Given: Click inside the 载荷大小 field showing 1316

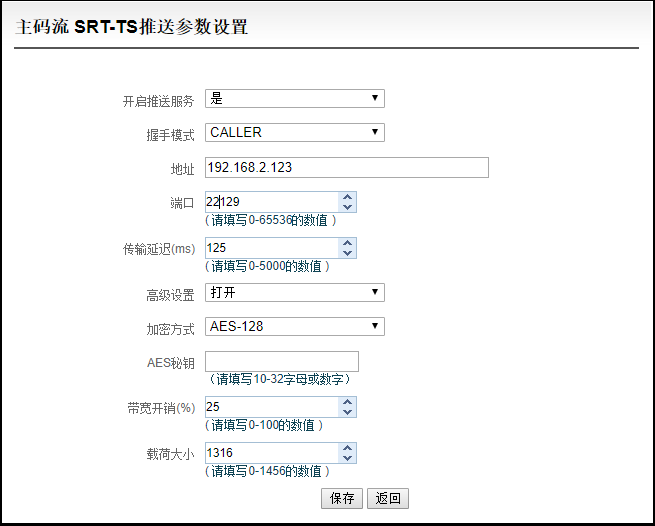Looking at the screenshot, I should pyautogui.click(x=272, y=453).
